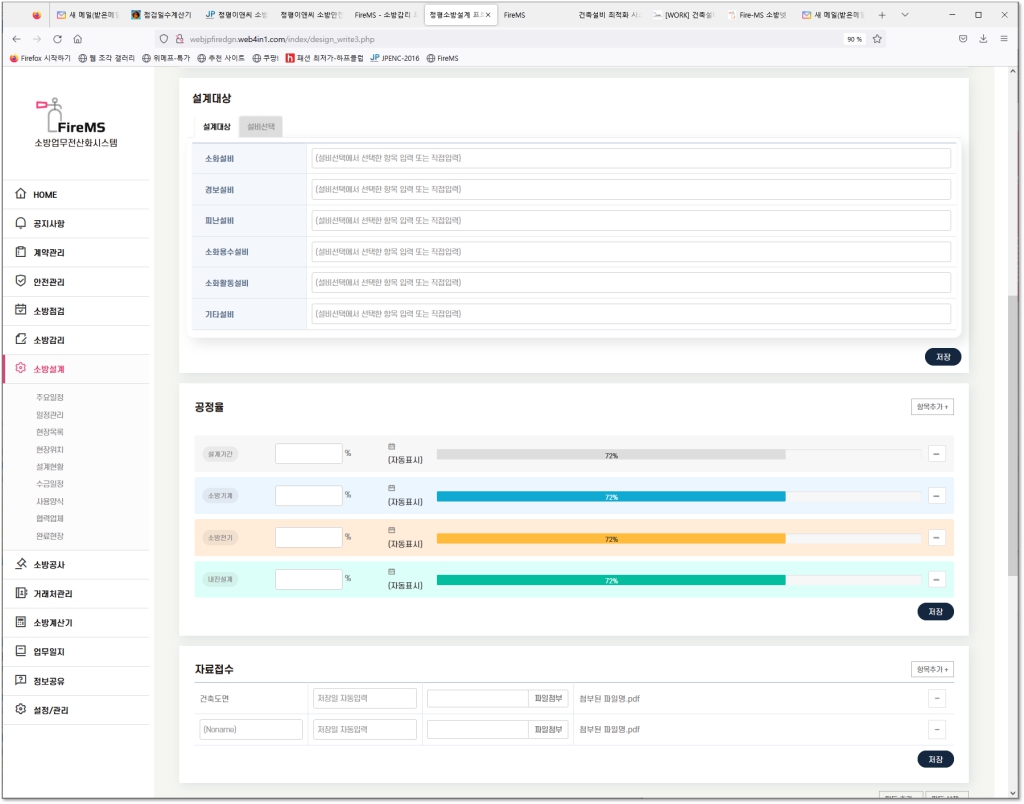
Task: Open the Firefox list all tabs chevron
Action: [905, 15]
